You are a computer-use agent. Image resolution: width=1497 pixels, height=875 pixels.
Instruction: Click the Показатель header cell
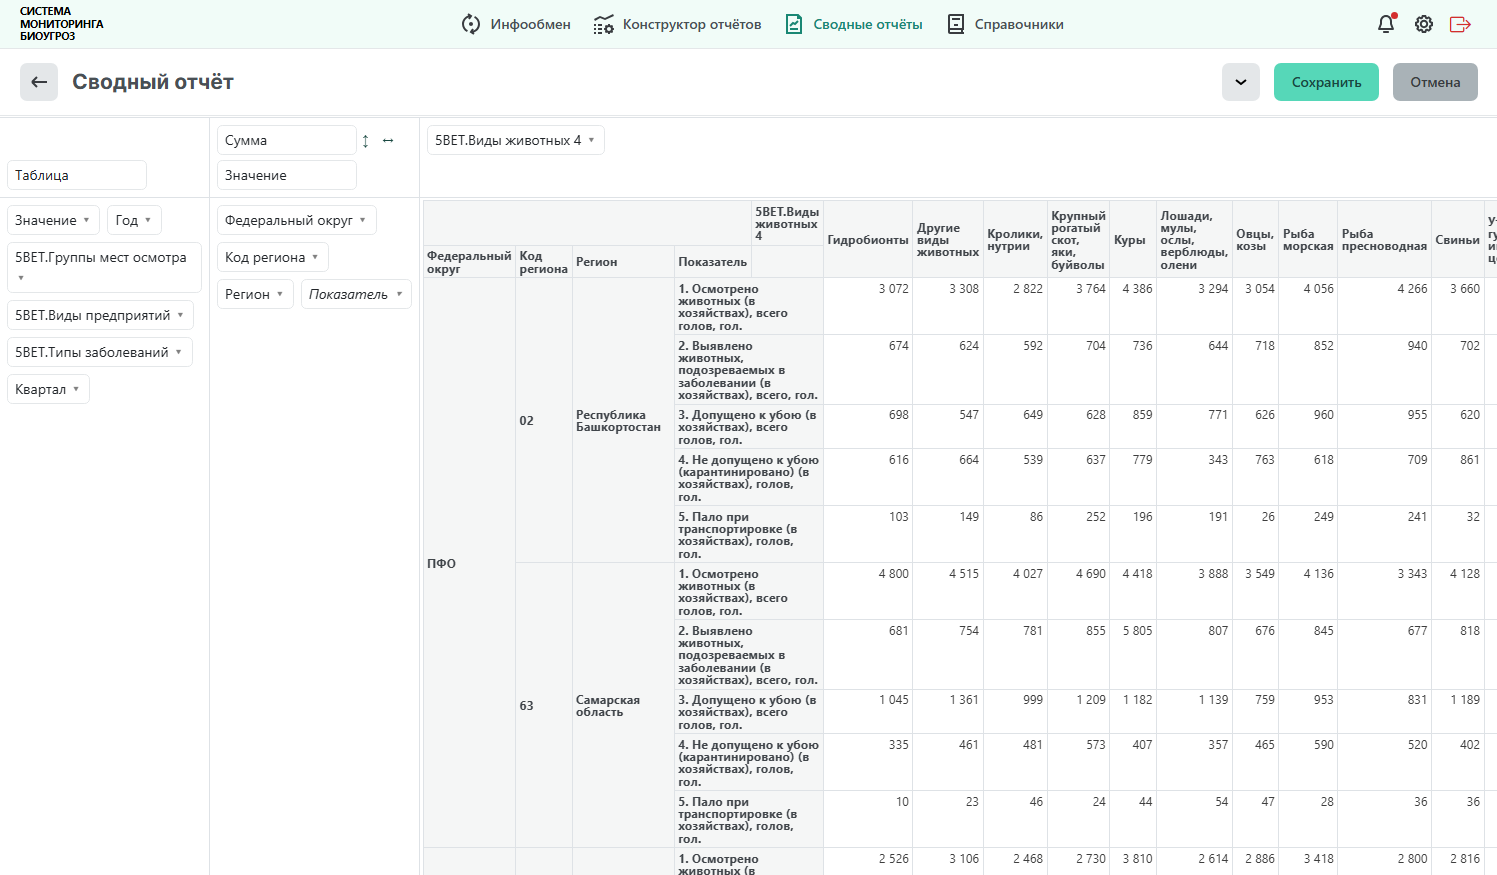[713, 262]
